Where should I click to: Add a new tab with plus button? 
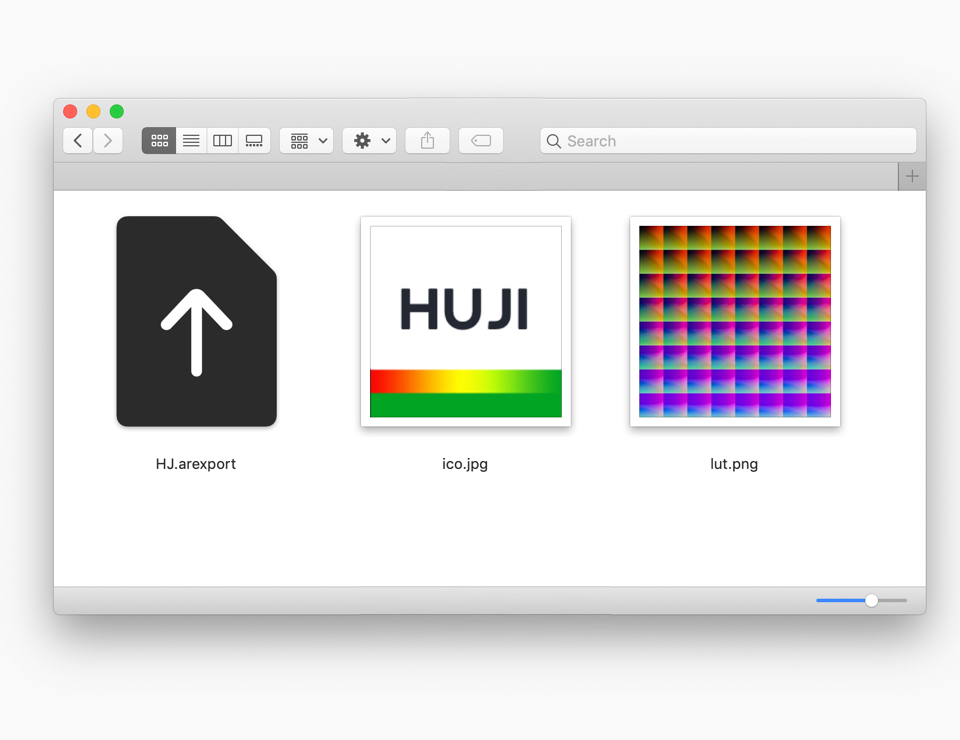tap(912, 176)
